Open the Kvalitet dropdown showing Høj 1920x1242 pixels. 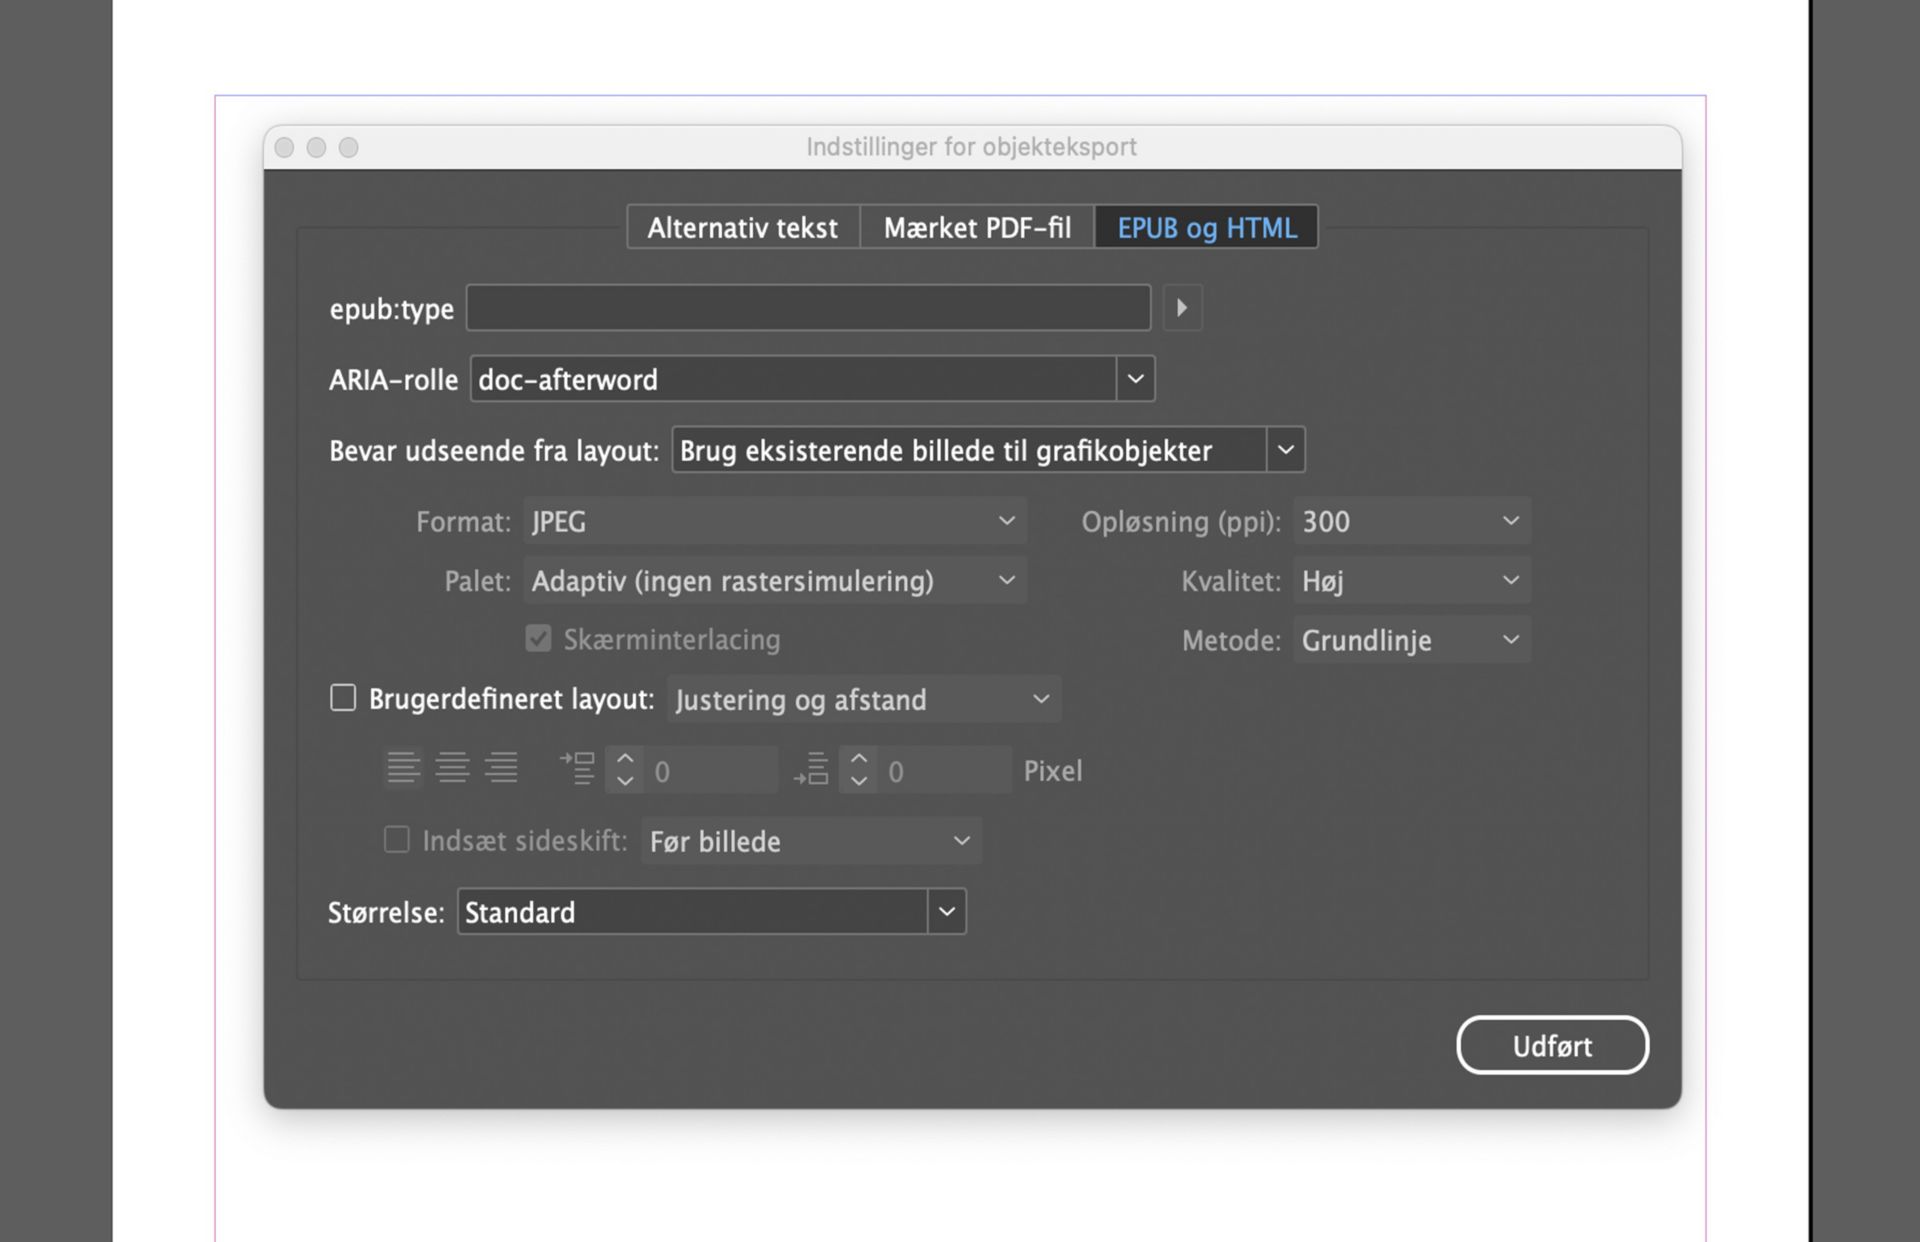tap(1510, 580)
